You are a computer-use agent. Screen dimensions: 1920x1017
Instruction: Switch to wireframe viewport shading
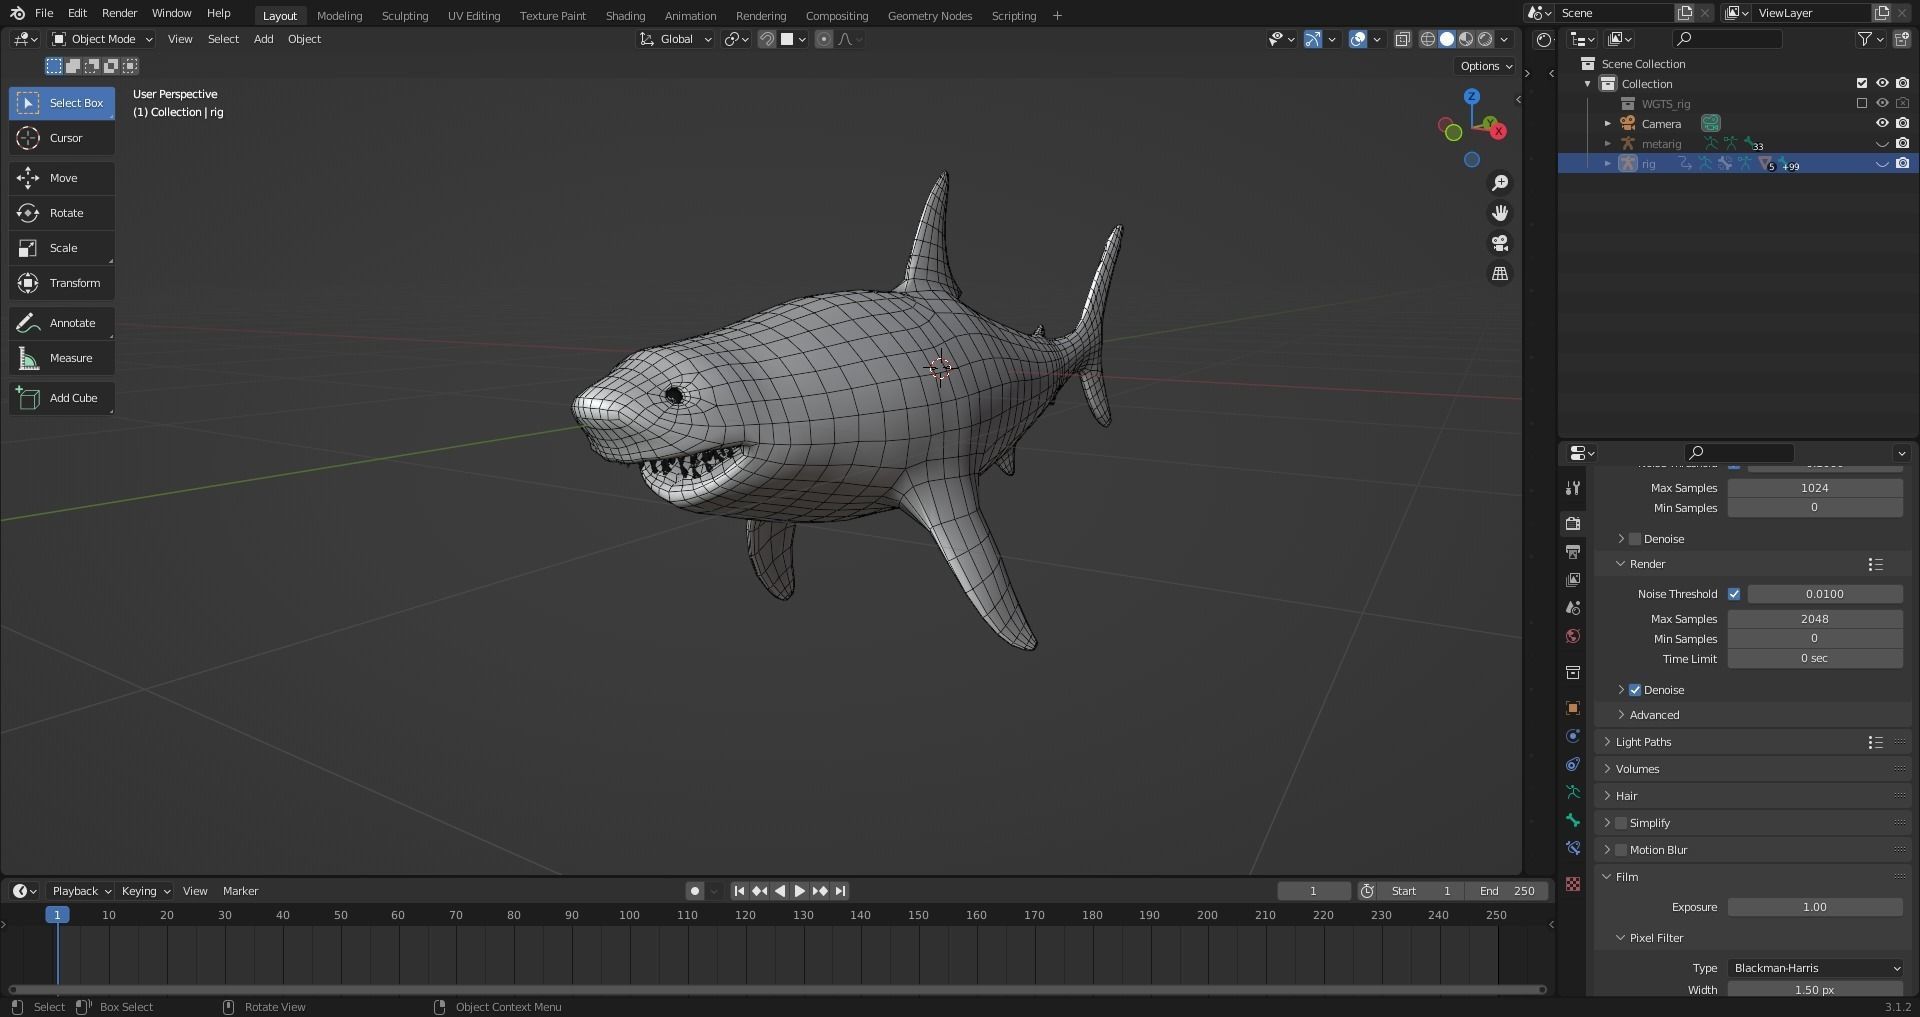1428,39
